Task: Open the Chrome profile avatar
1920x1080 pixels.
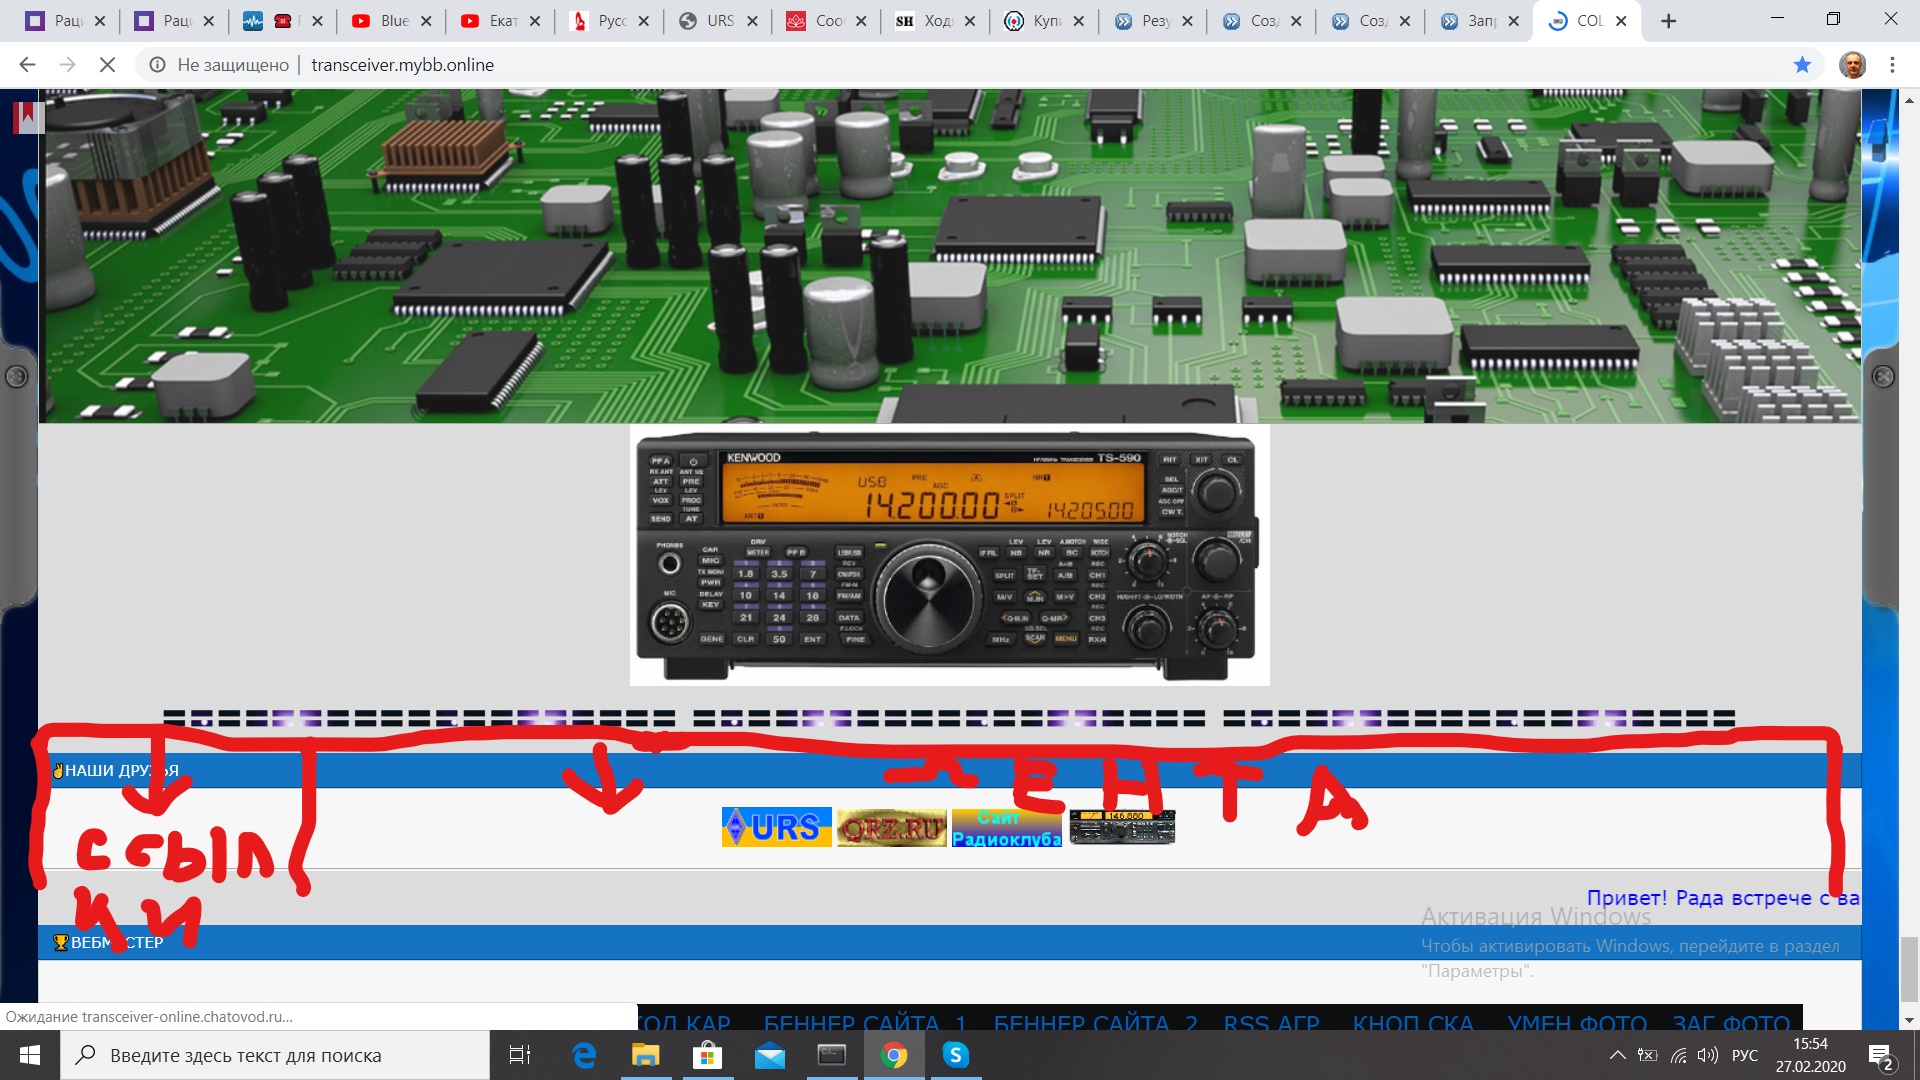Action: click(x=1852, y=65)
